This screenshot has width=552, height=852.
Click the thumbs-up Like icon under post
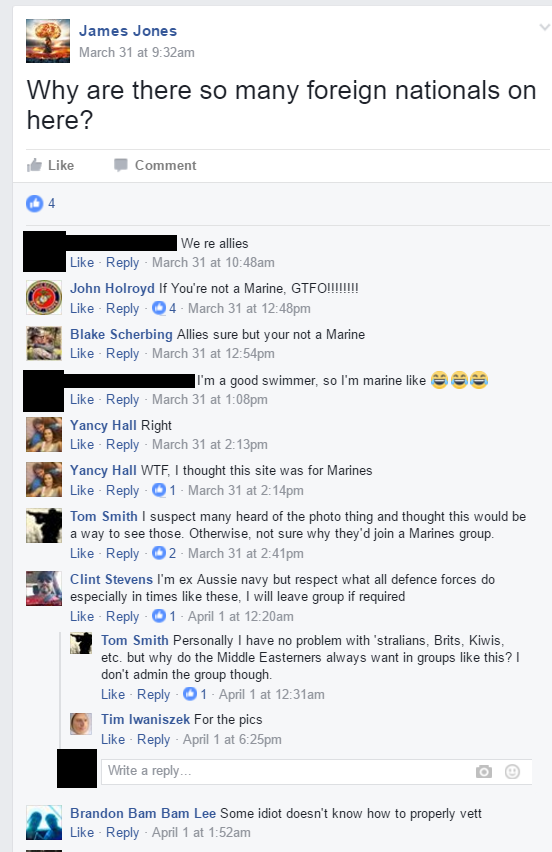point(34,165)
